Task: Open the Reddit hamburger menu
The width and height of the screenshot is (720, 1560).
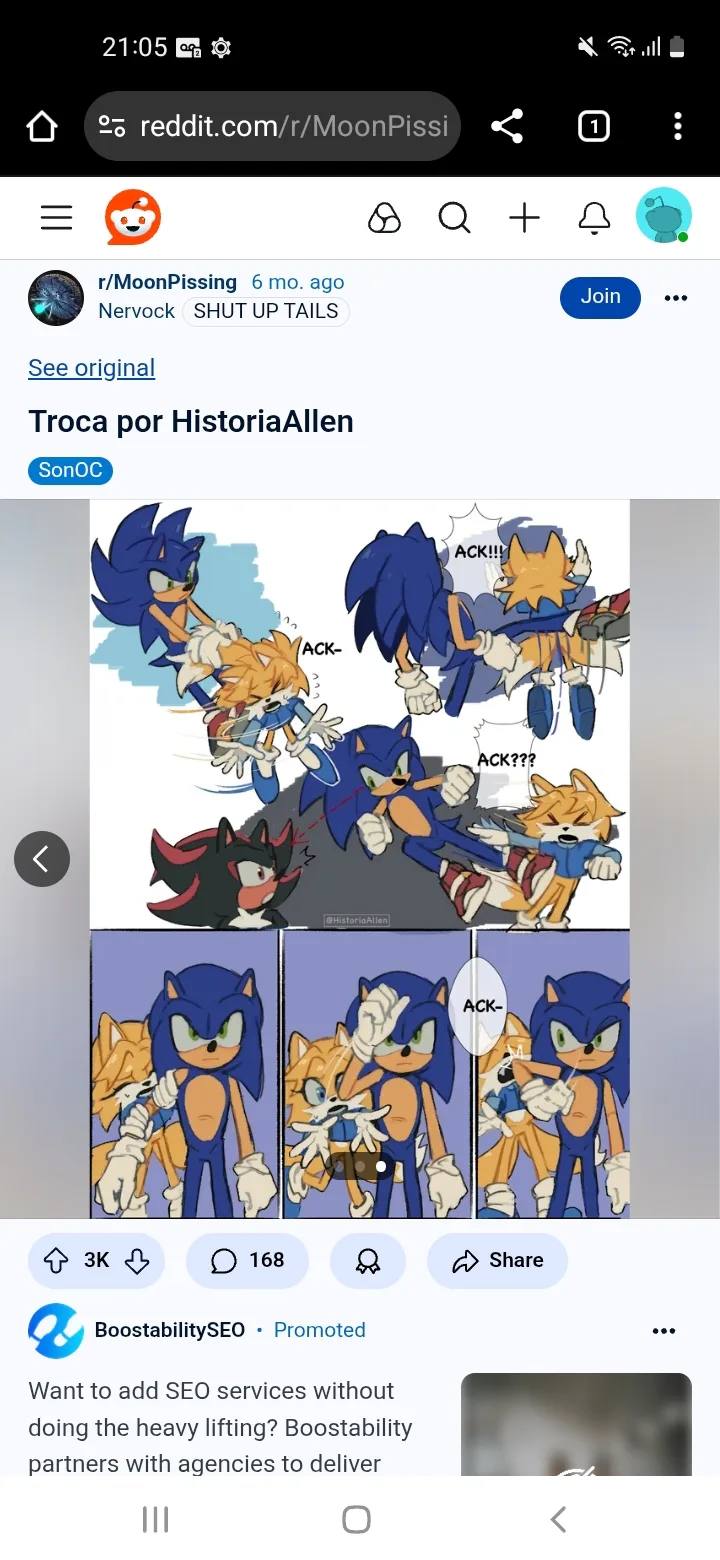Action: point(56,218)
